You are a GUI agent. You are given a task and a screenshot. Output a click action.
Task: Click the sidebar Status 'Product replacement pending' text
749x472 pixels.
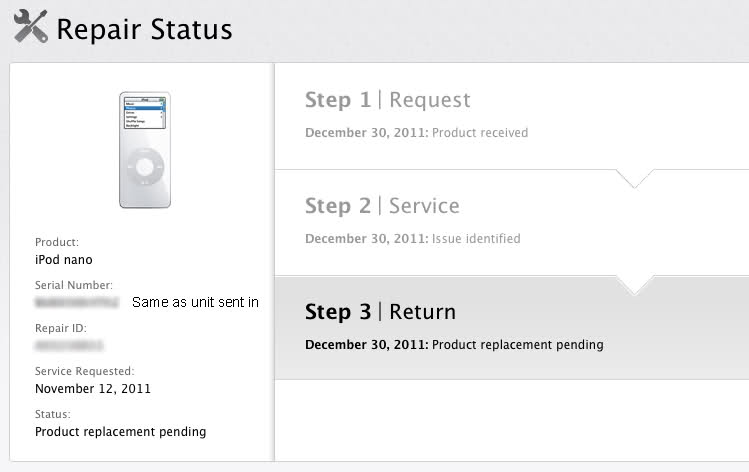pos(120,432)
